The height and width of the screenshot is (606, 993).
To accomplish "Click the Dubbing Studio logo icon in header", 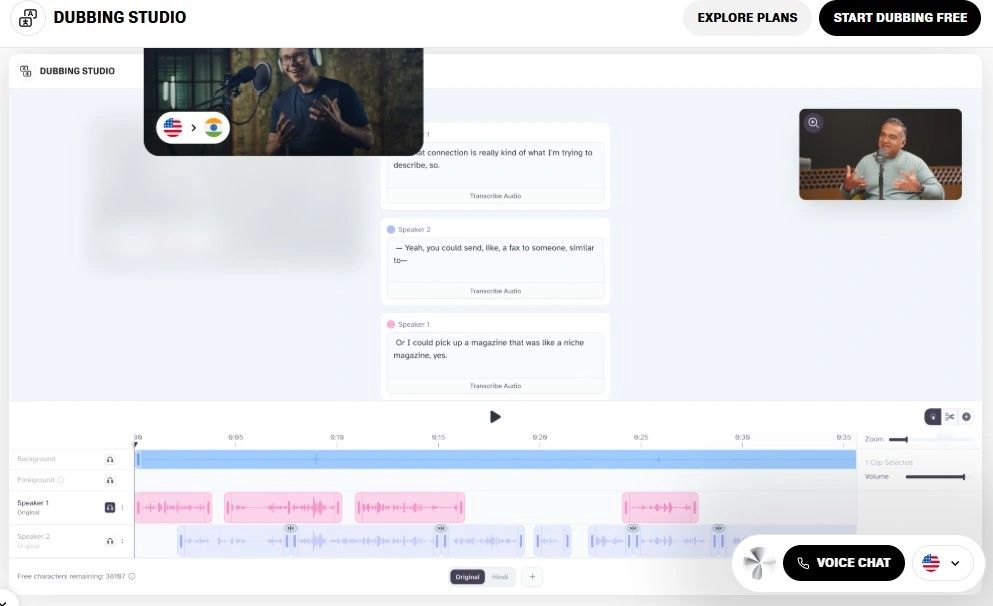I will coord(28,18).
